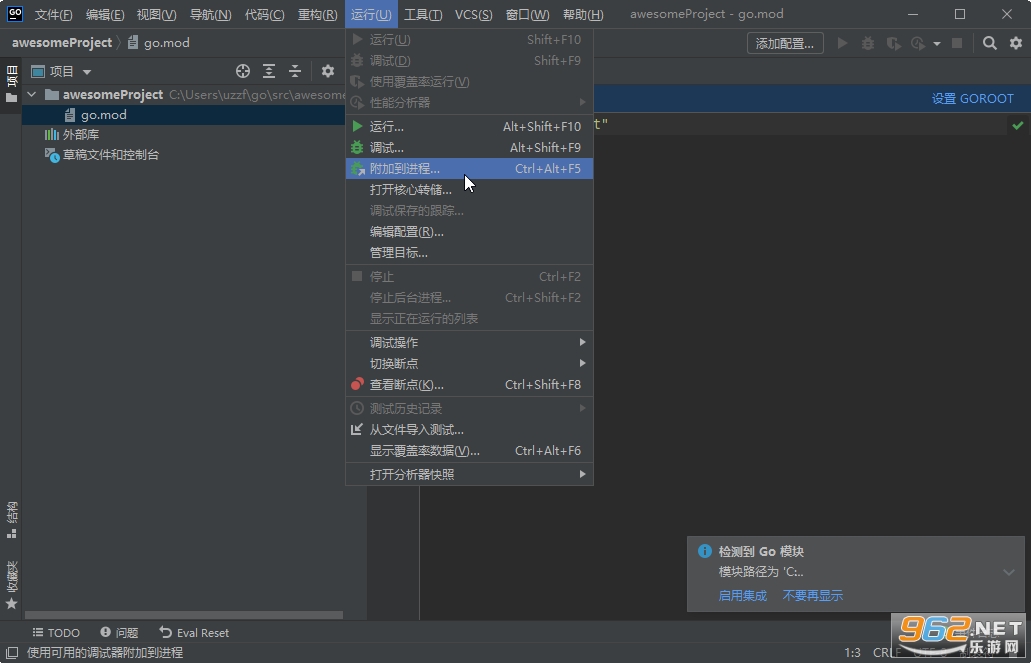Image resolution: width=1031 pixels, height=663 pixels.
Task: Open the profiler dropdown arrow in toolbar
Action: click(x=937, y=43)
